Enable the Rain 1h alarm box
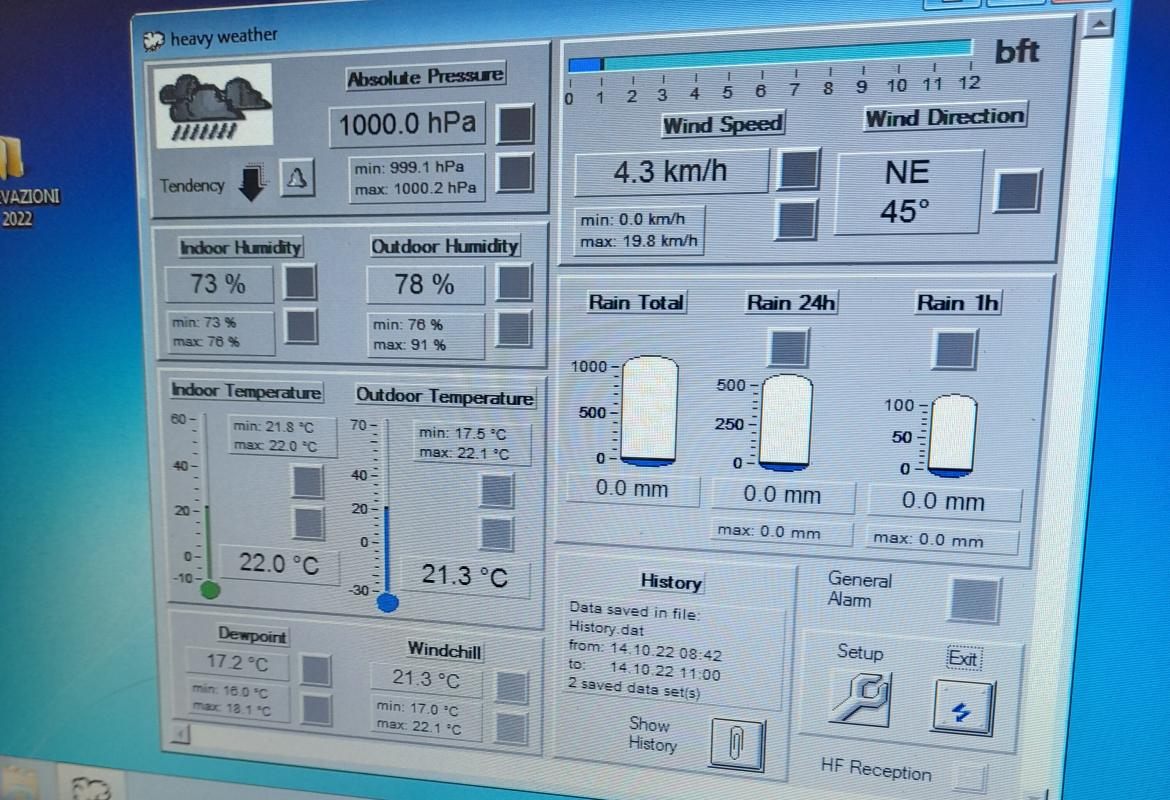 (x=955, y=350)
